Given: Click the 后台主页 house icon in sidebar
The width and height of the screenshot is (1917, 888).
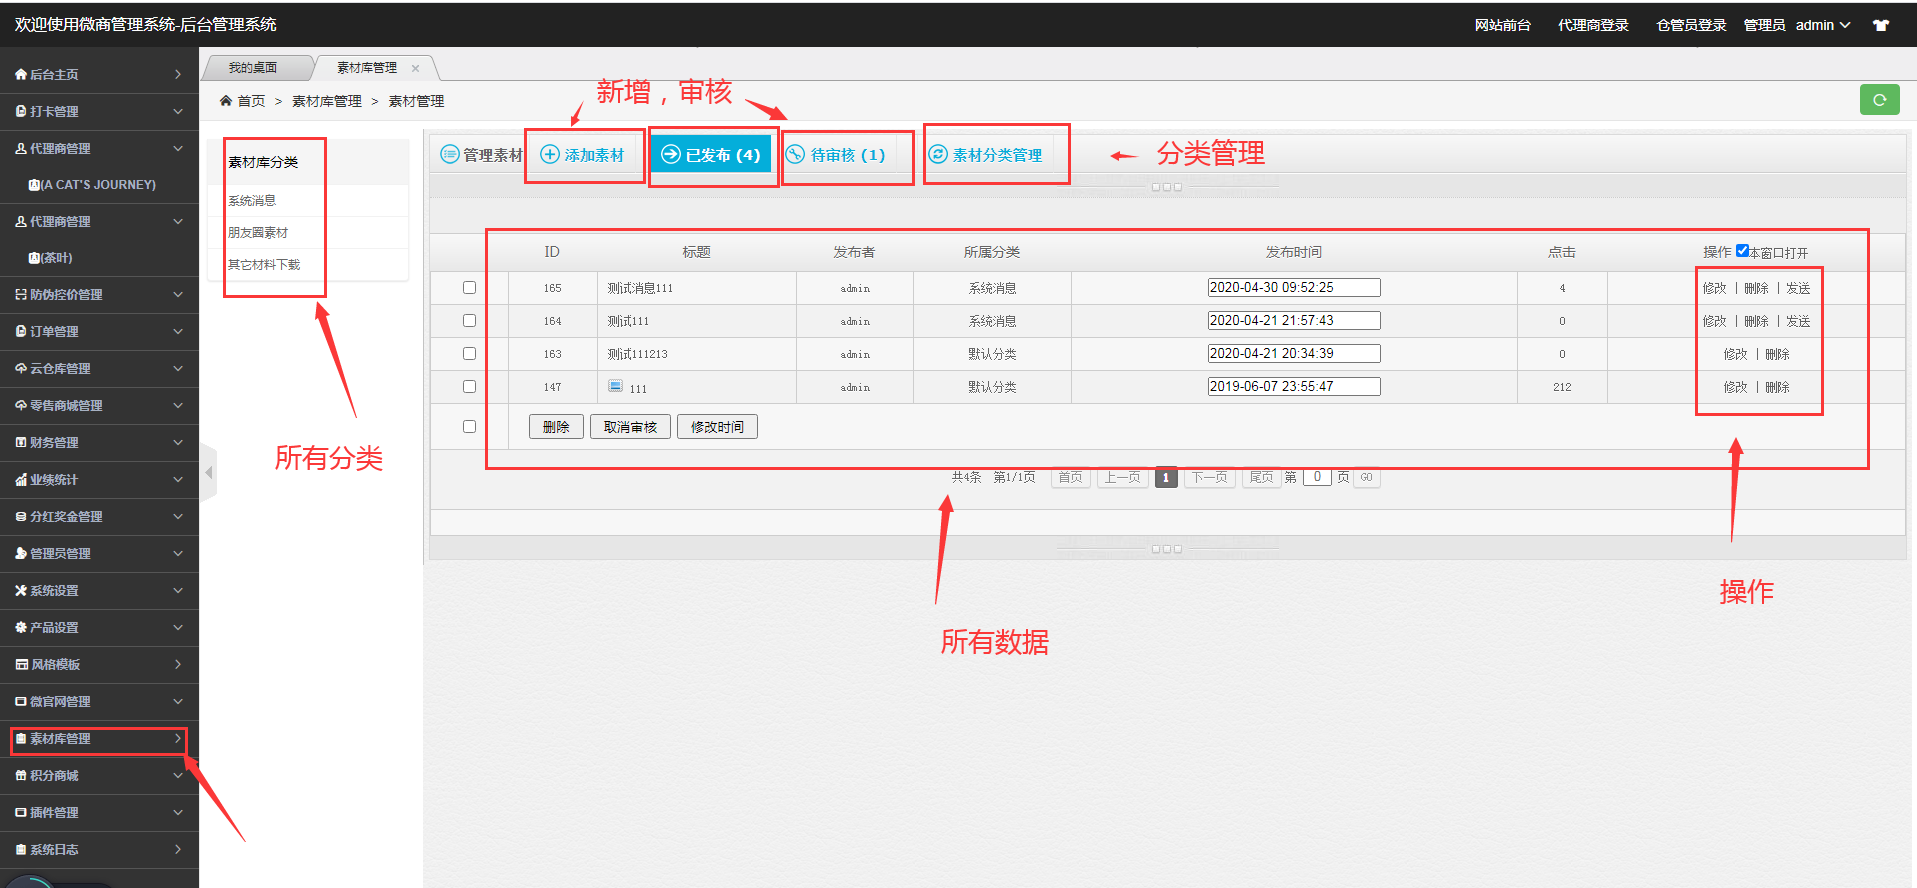Looking at the screenshot, I should tap(21, 74).
